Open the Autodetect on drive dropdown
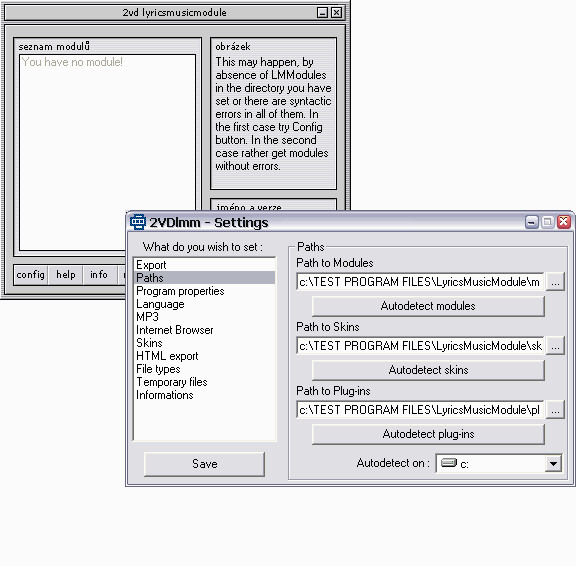 coord(553,464)
